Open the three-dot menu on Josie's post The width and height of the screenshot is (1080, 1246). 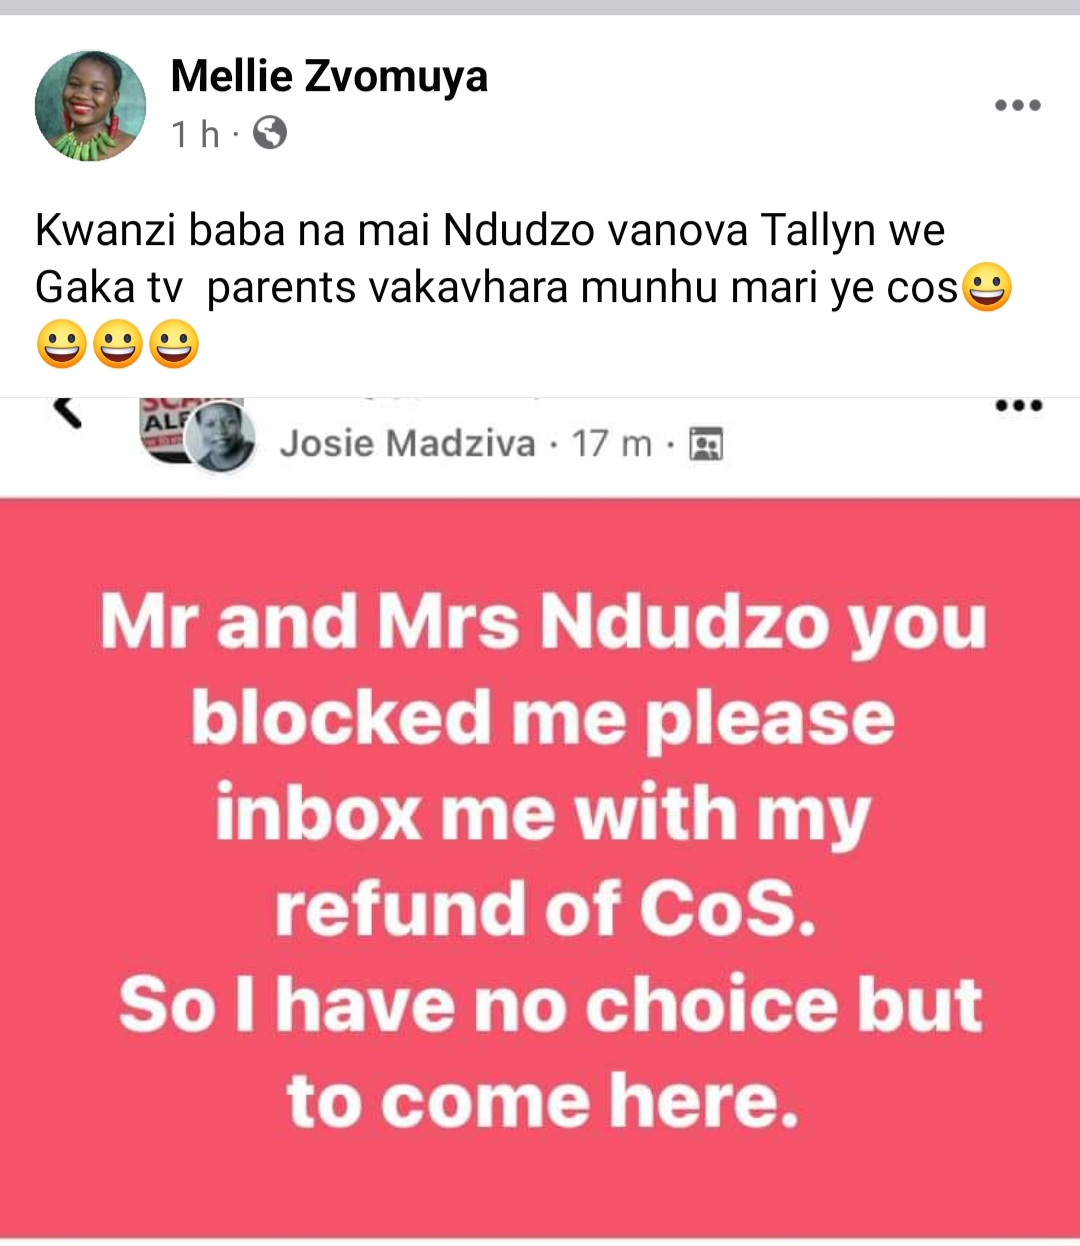click(x=1018, y=406)
